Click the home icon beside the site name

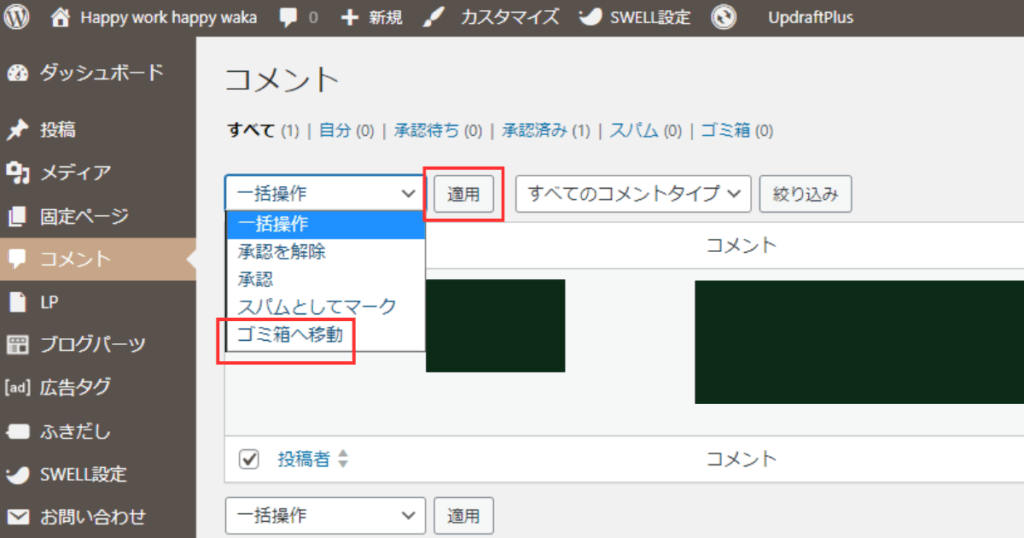(x=60, y=17)
